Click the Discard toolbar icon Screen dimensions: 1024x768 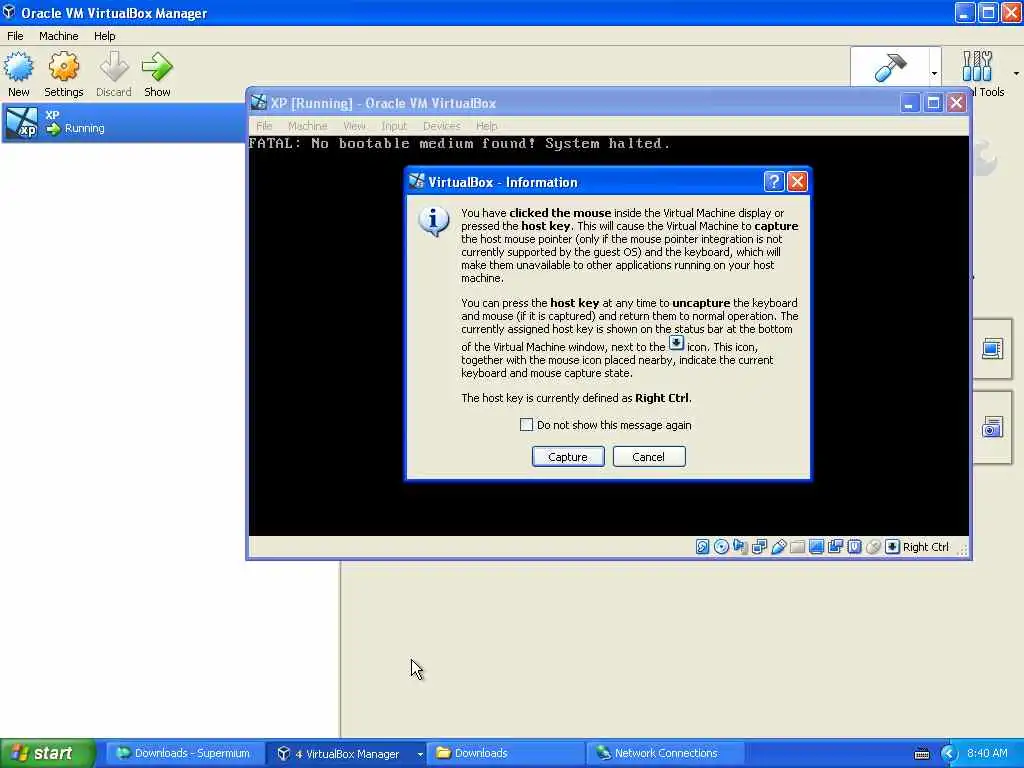[x=114, y=74]
